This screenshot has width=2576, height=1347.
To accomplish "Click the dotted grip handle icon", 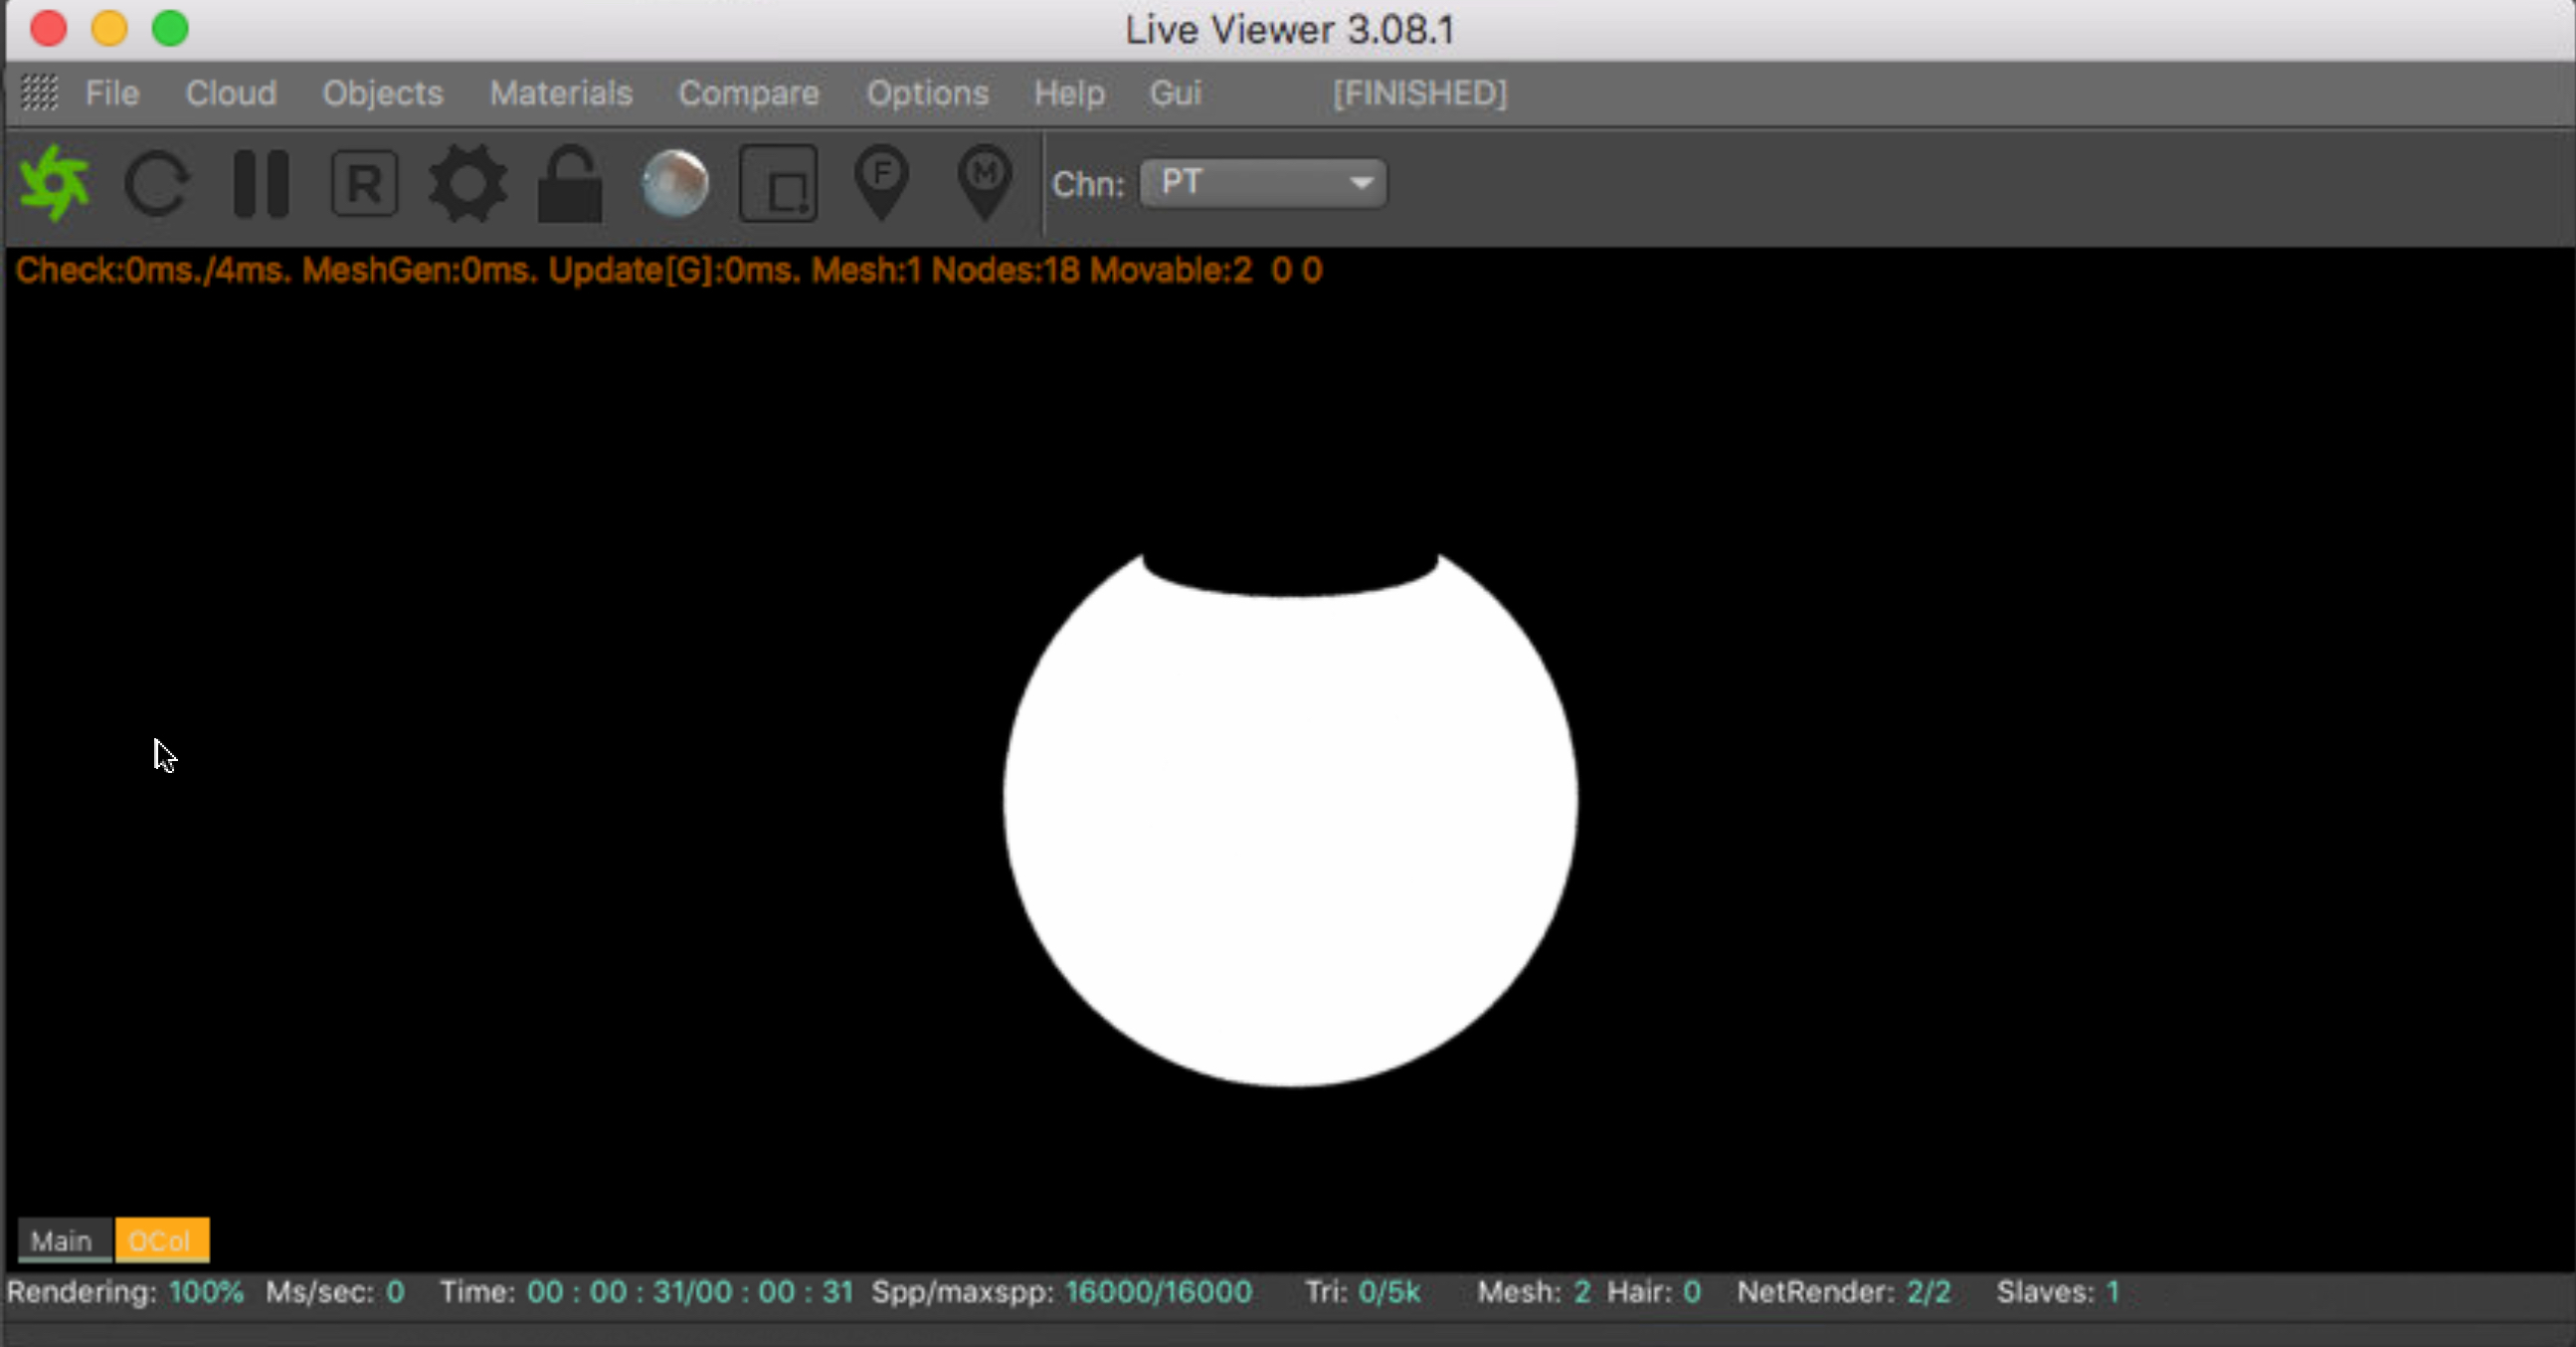I will click(x=40, y=93).
